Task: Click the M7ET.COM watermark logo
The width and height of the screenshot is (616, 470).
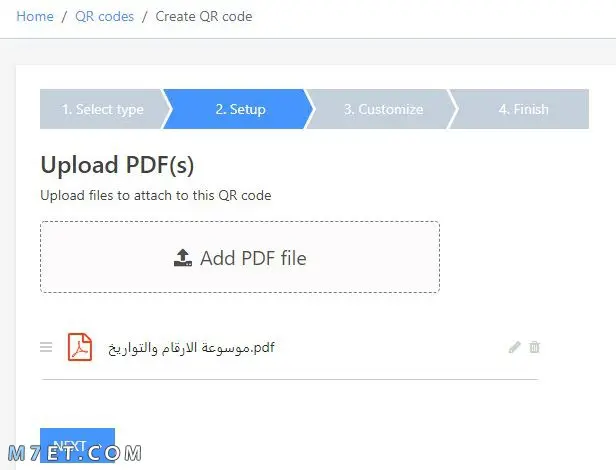Action: [x=75, y=453]
